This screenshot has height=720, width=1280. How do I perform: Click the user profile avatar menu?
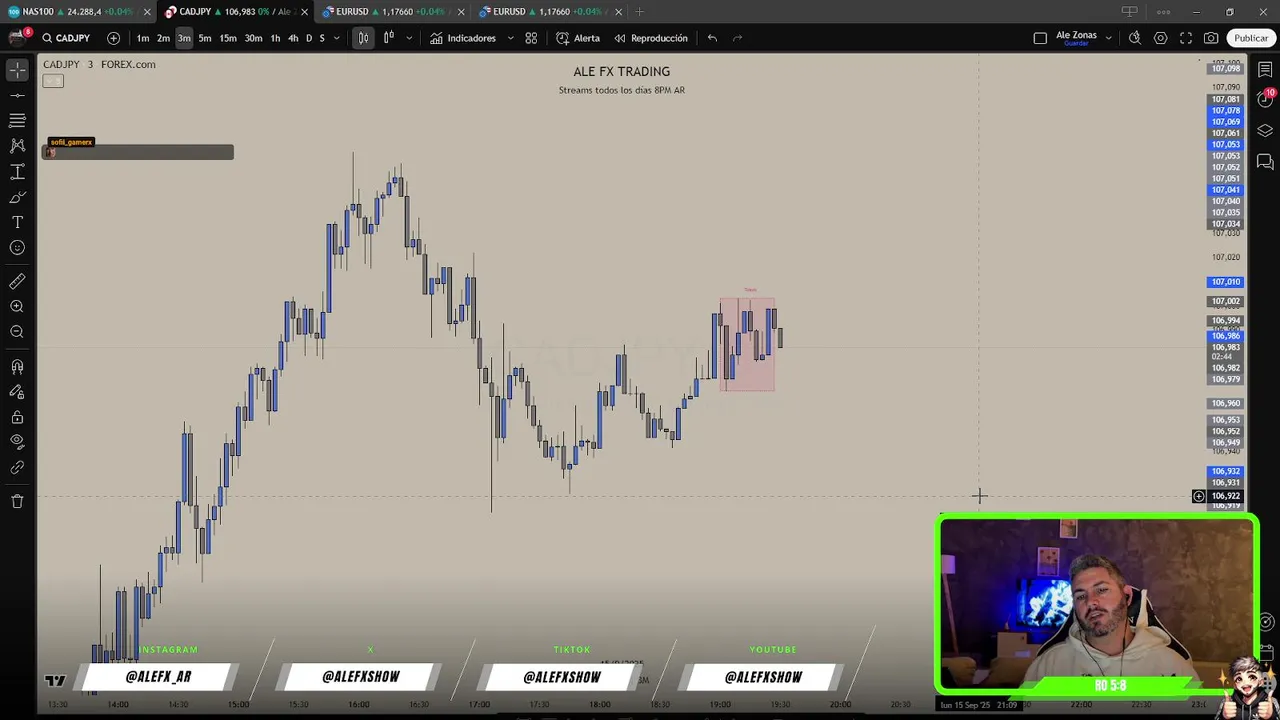tap(17, 37)
